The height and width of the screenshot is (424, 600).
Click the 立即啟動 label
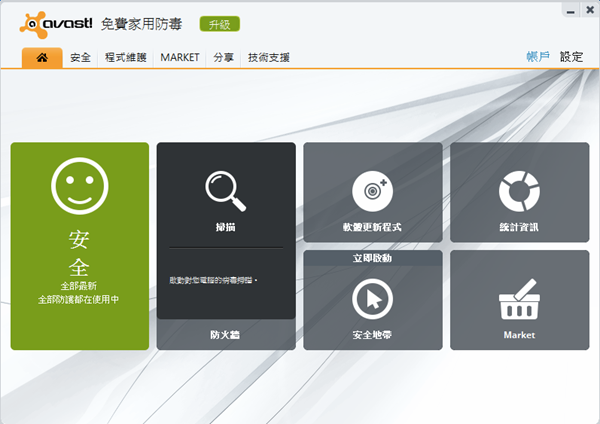[x=372, y=258]
